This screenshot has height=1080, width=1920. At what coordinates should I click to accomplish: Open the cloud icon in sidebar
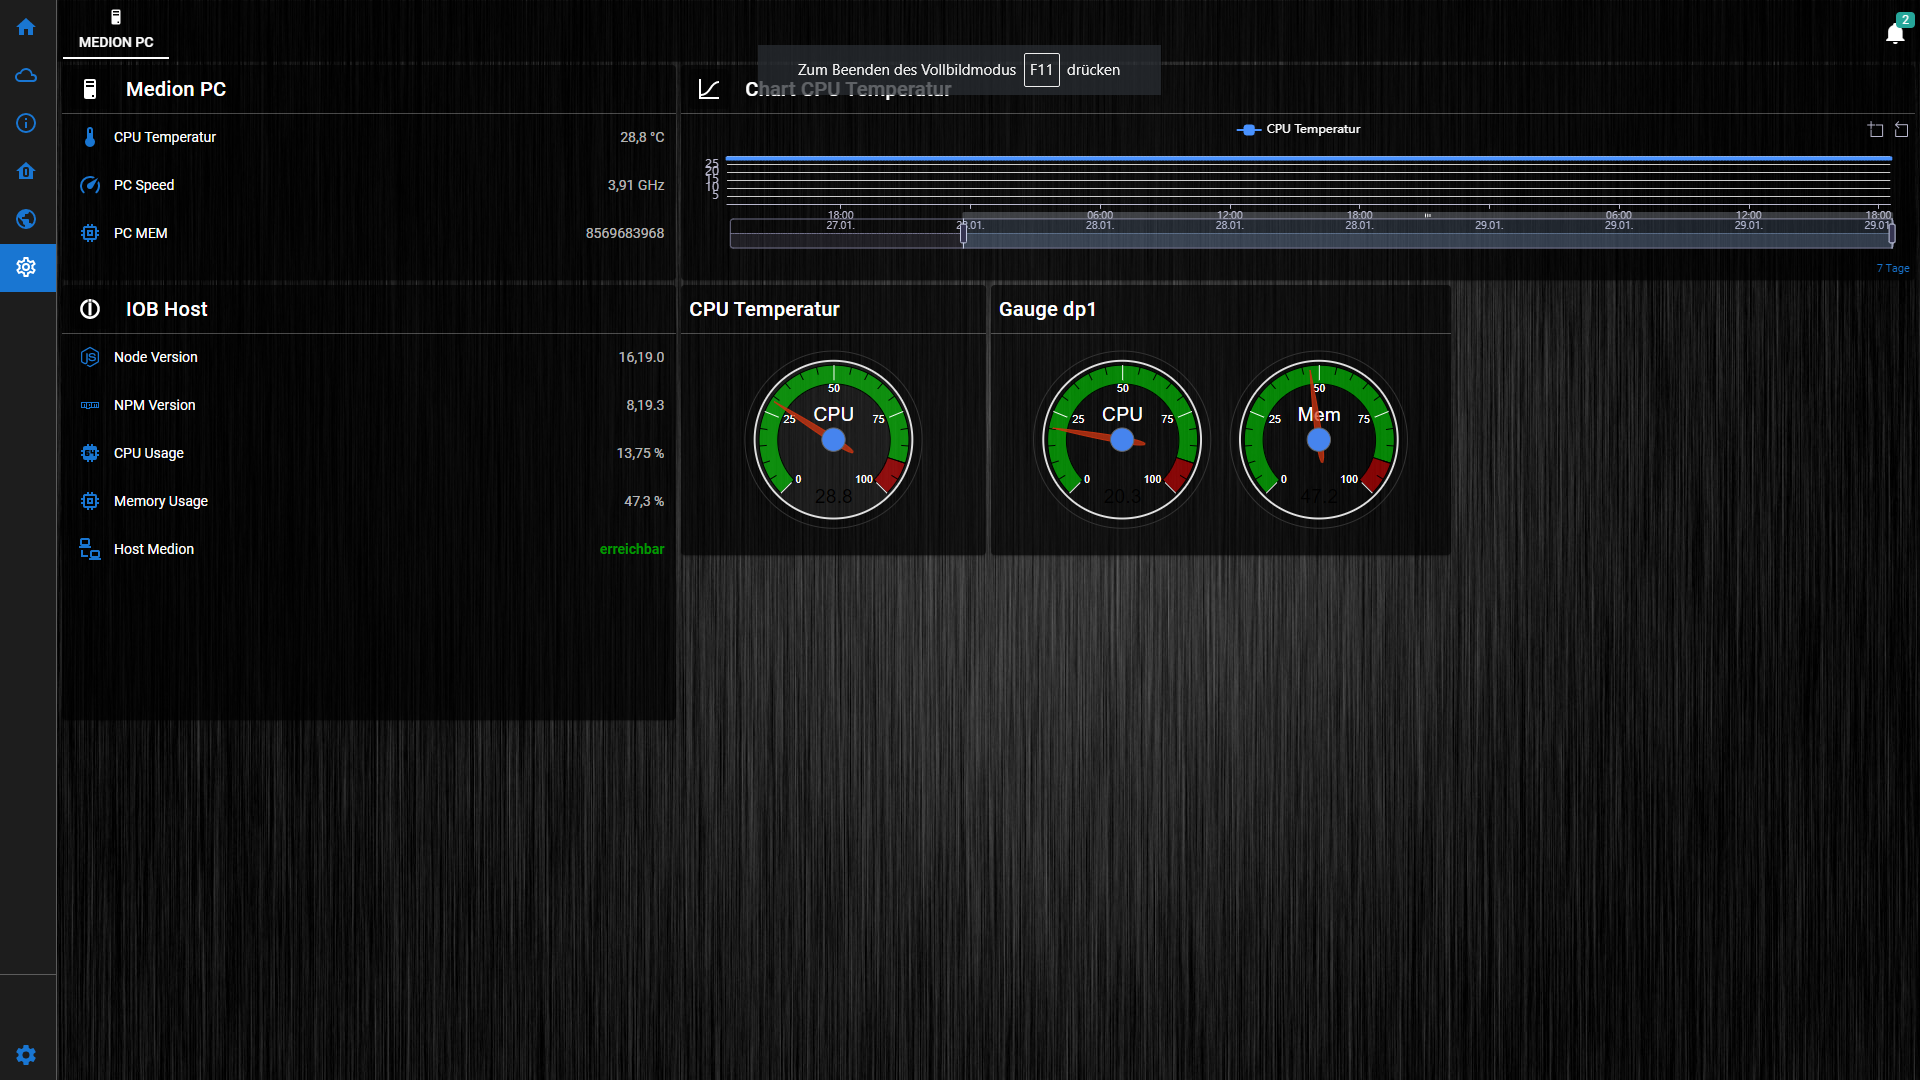click(x=26, y=75)
